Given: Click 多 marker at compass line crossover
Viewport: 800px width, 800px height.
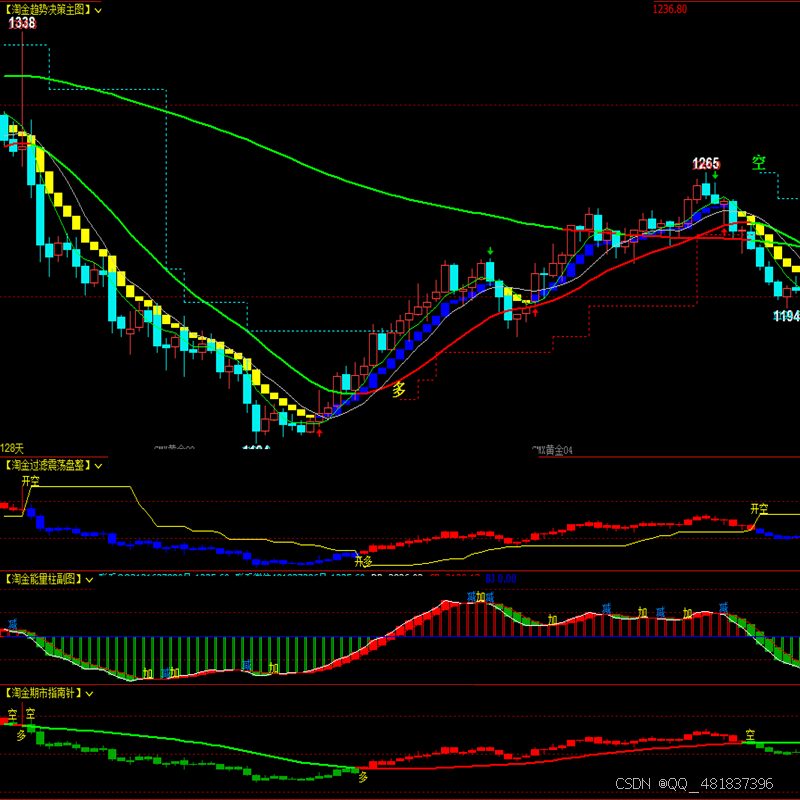Looking at the screenshot, I should [363, 777].
